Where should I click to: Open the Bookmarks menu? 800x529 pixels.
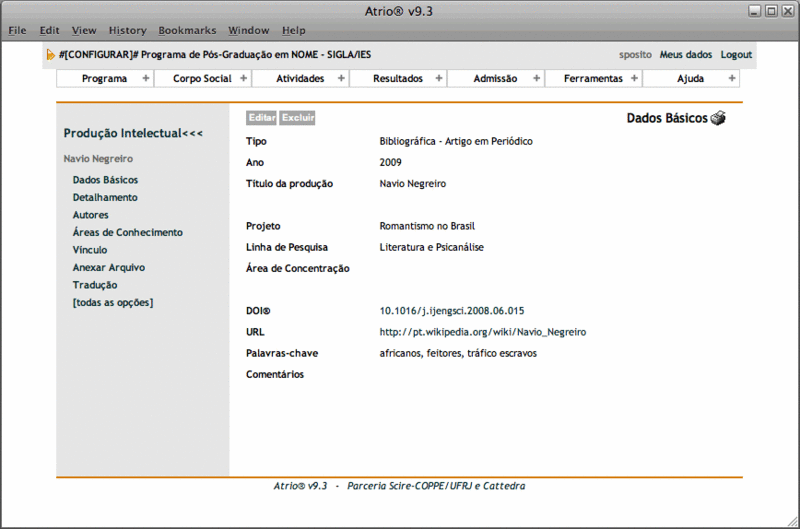[x=187, y=31]
